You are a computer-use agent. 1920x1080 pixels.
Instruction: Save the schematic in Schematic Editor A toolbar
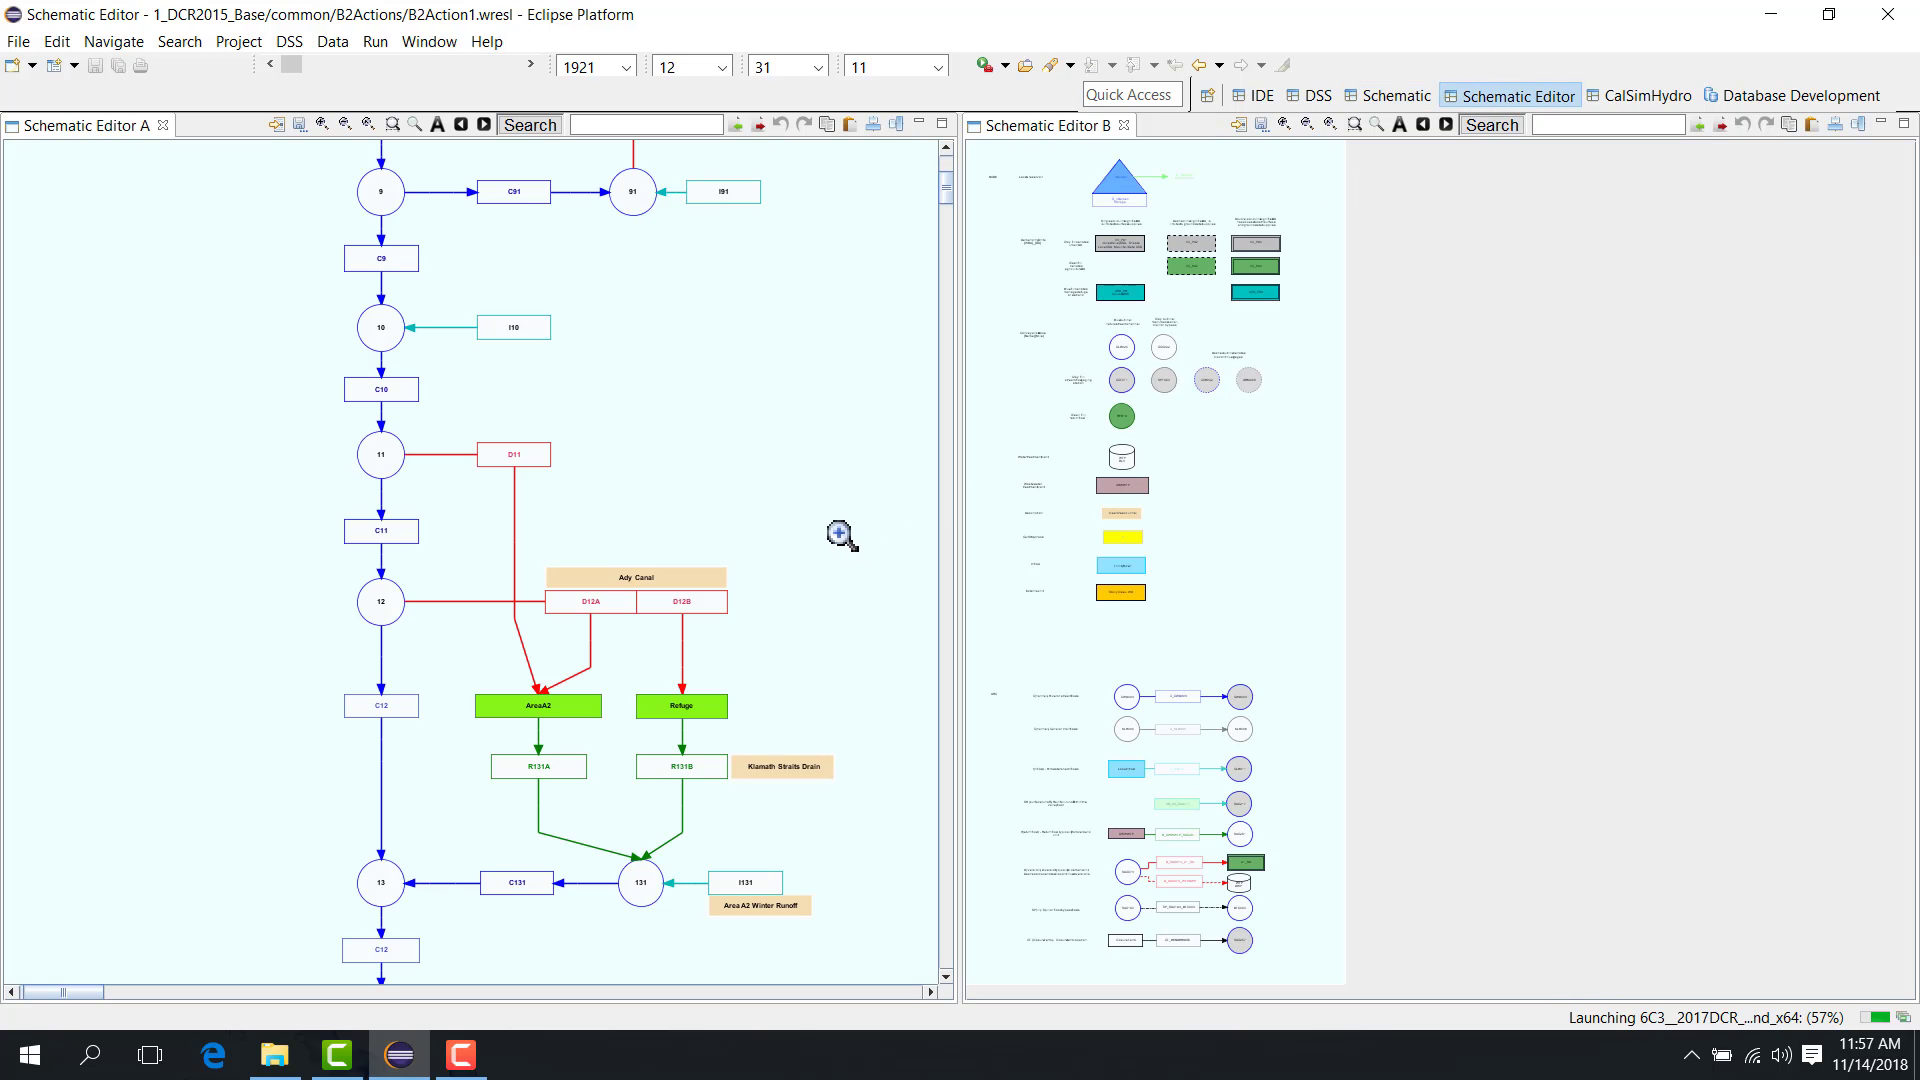point(299,125)
